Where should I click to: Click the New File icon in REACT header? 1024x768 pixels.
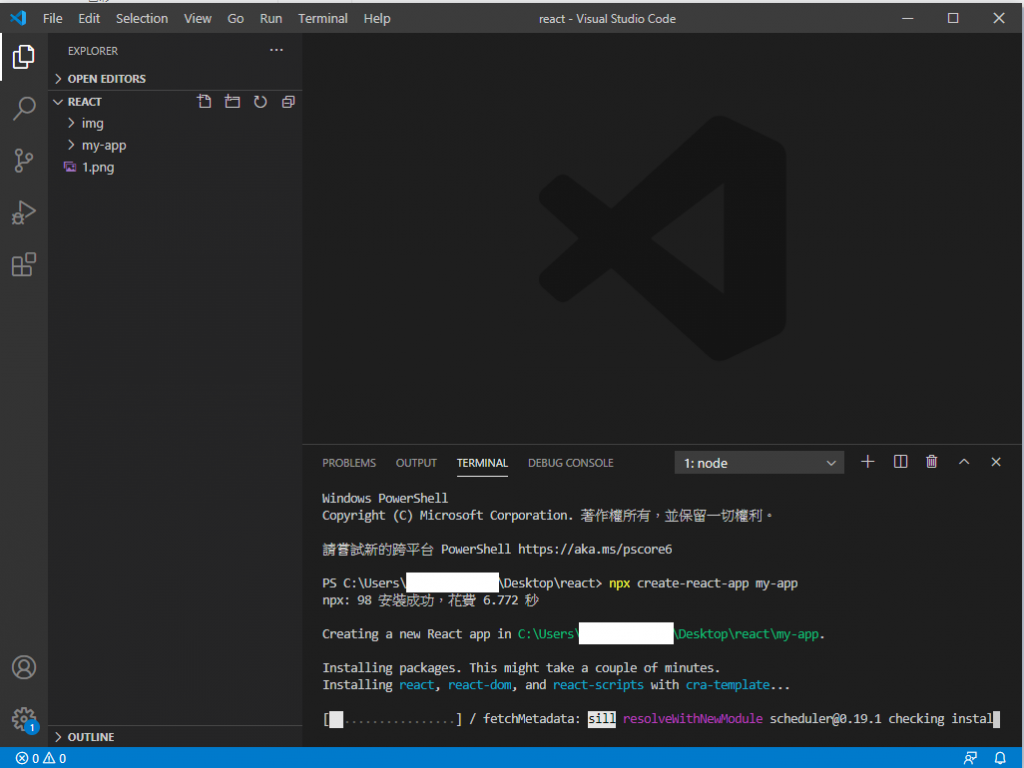tap(204, 102)
